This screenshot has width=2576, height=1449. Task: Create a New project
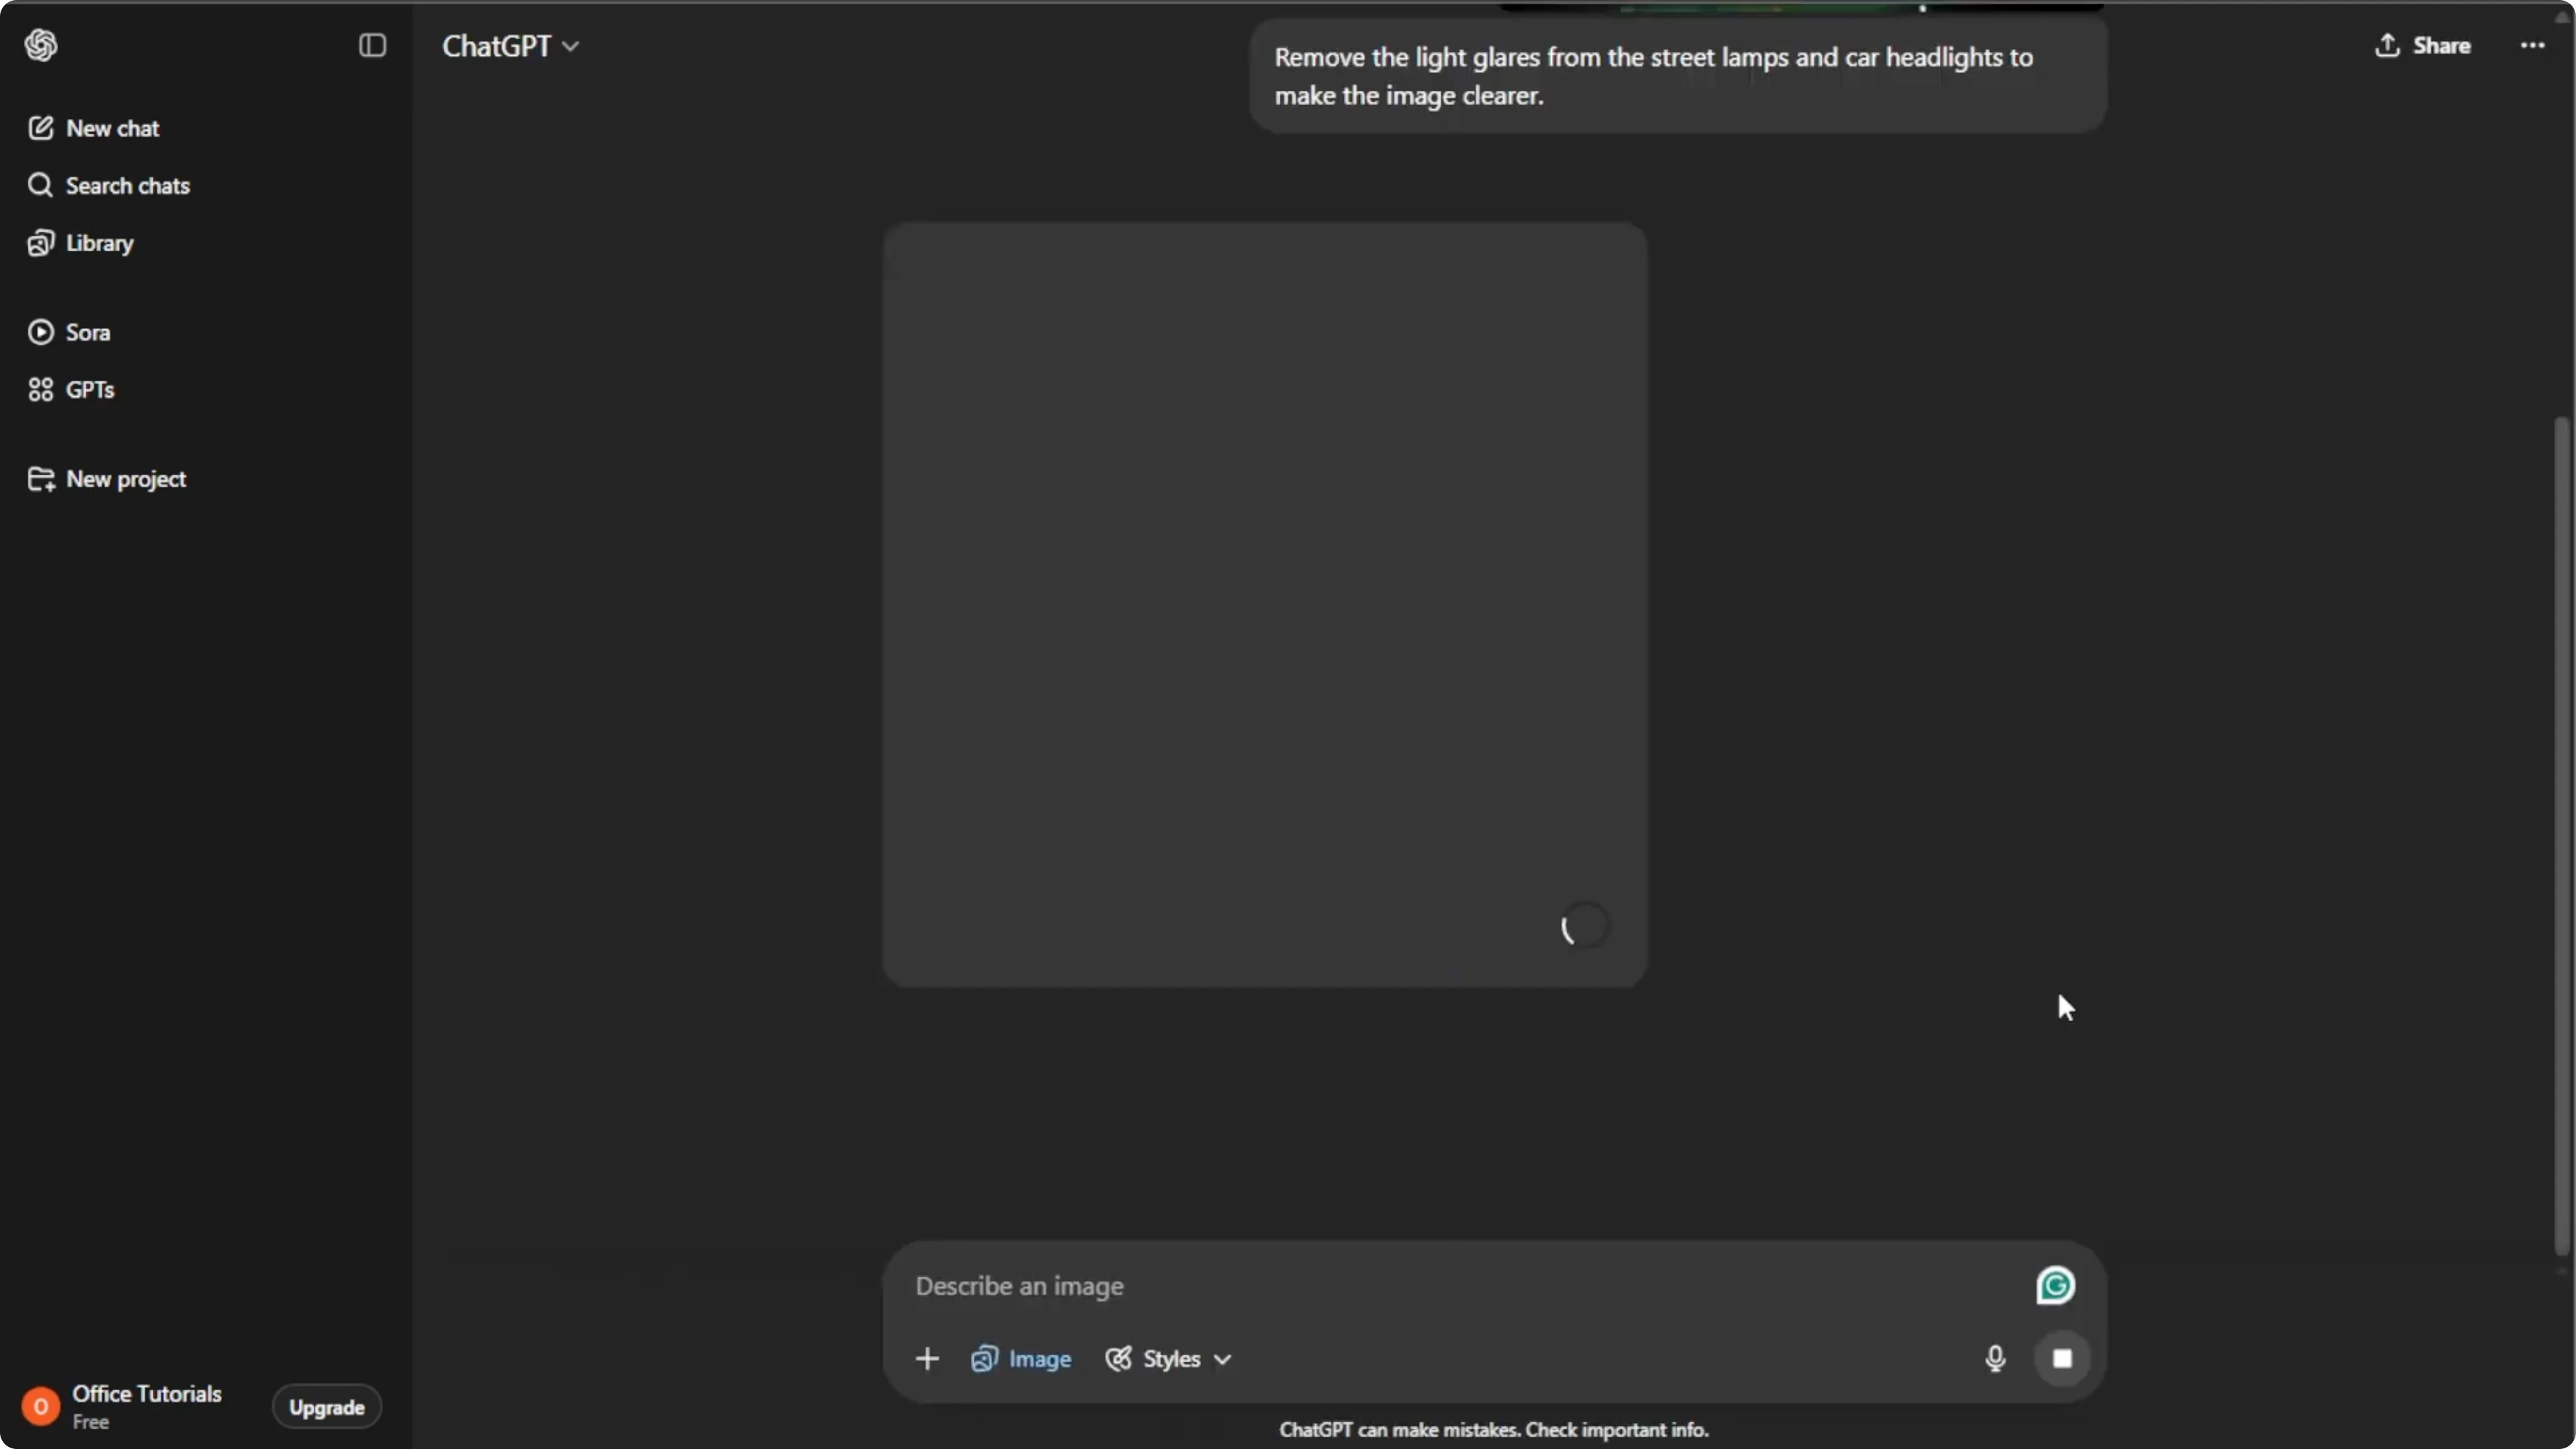coord(106,479)
